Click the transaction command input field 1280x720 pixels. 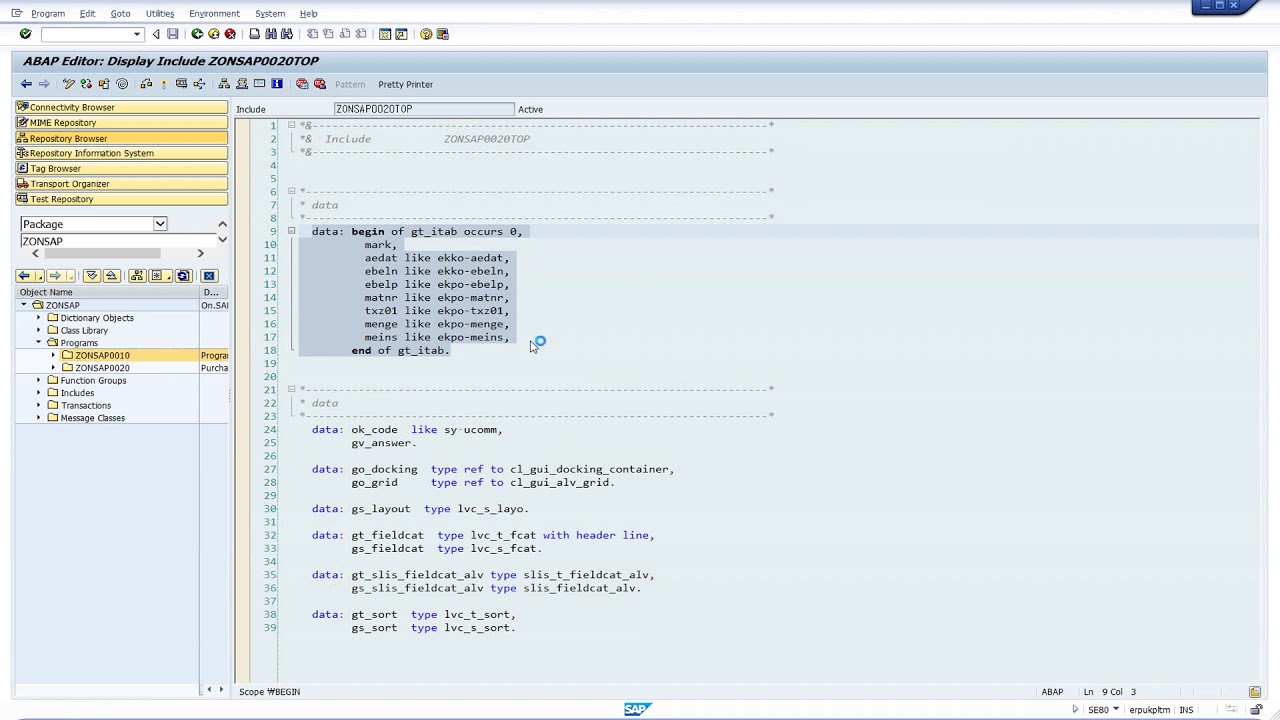click(86, 34)
